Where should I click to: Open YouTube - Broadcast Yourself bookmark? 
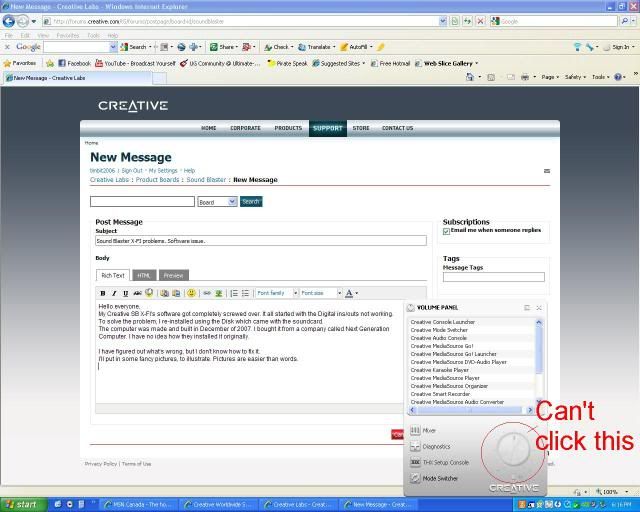click(136, 63)
